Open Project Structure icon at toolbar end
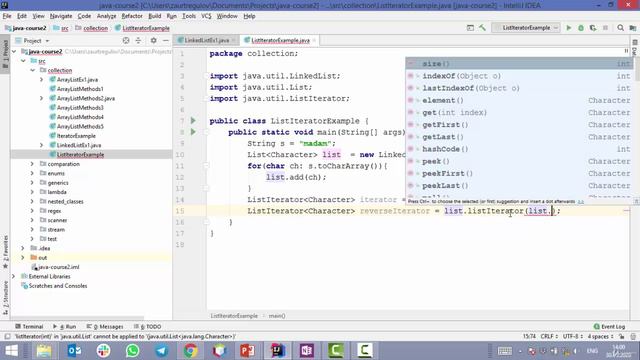The height and width of the screenshot is (360, 640). 633,28
